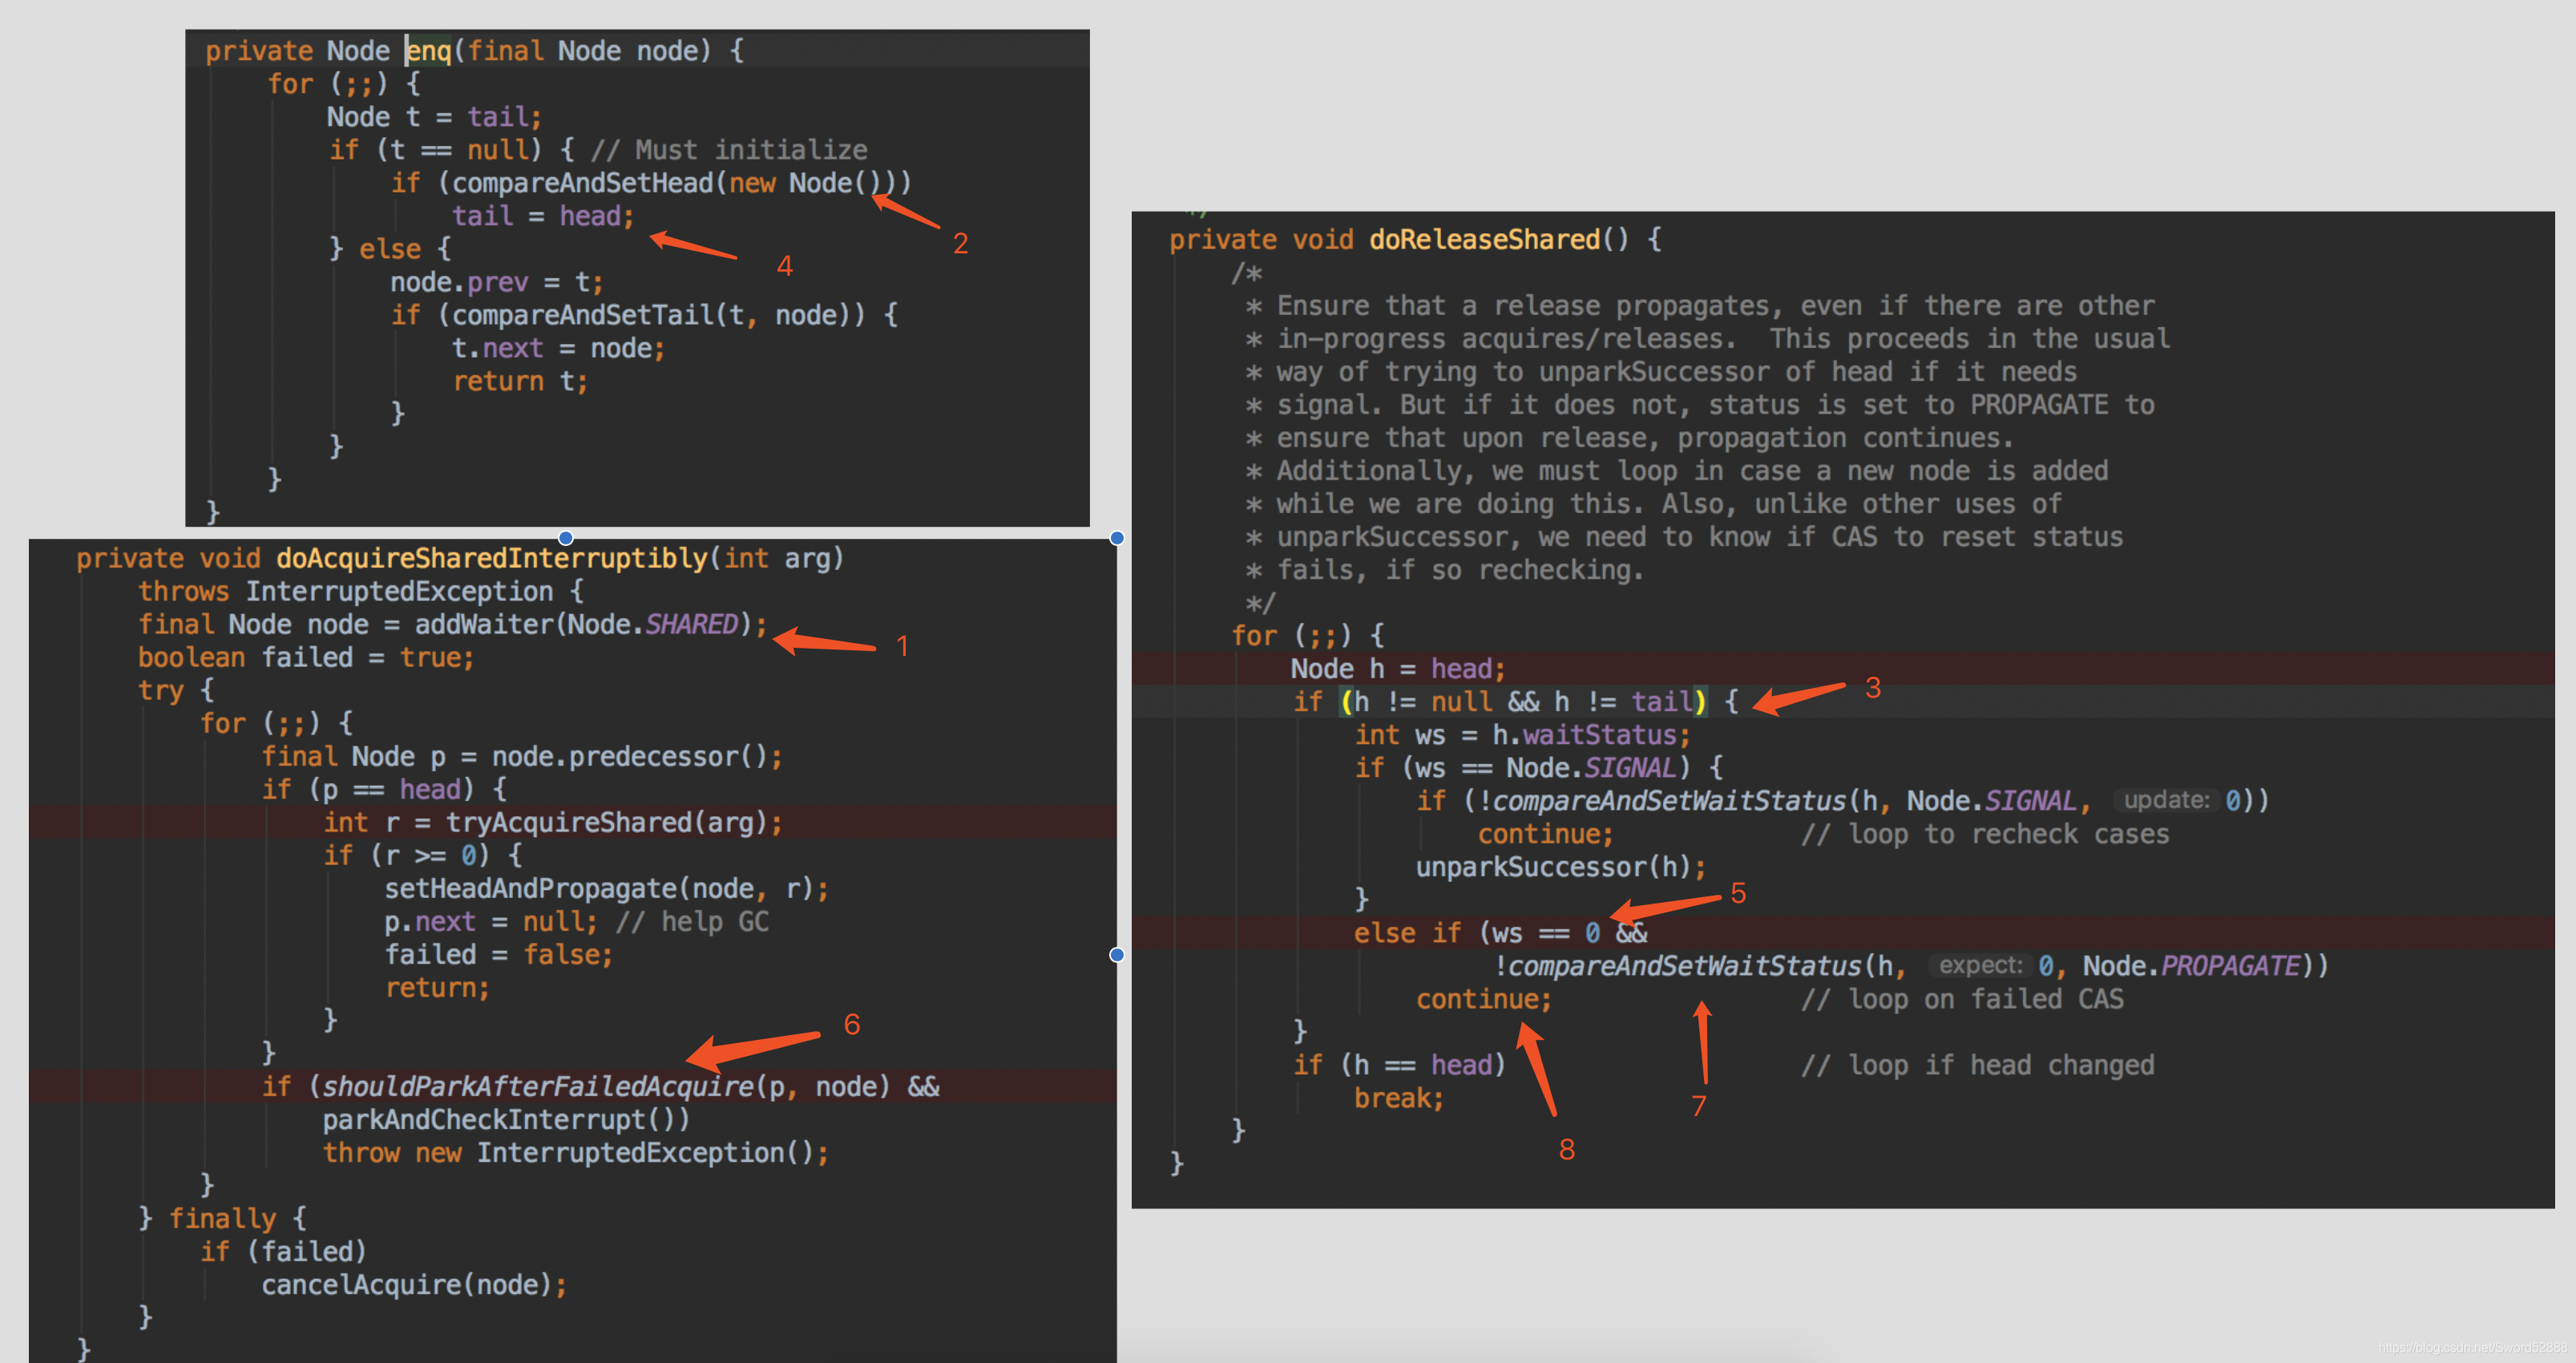Viewport: 2576px width, 1363px height.
Task: Click the doReleaseShared method name
Action: [1484, 239]
